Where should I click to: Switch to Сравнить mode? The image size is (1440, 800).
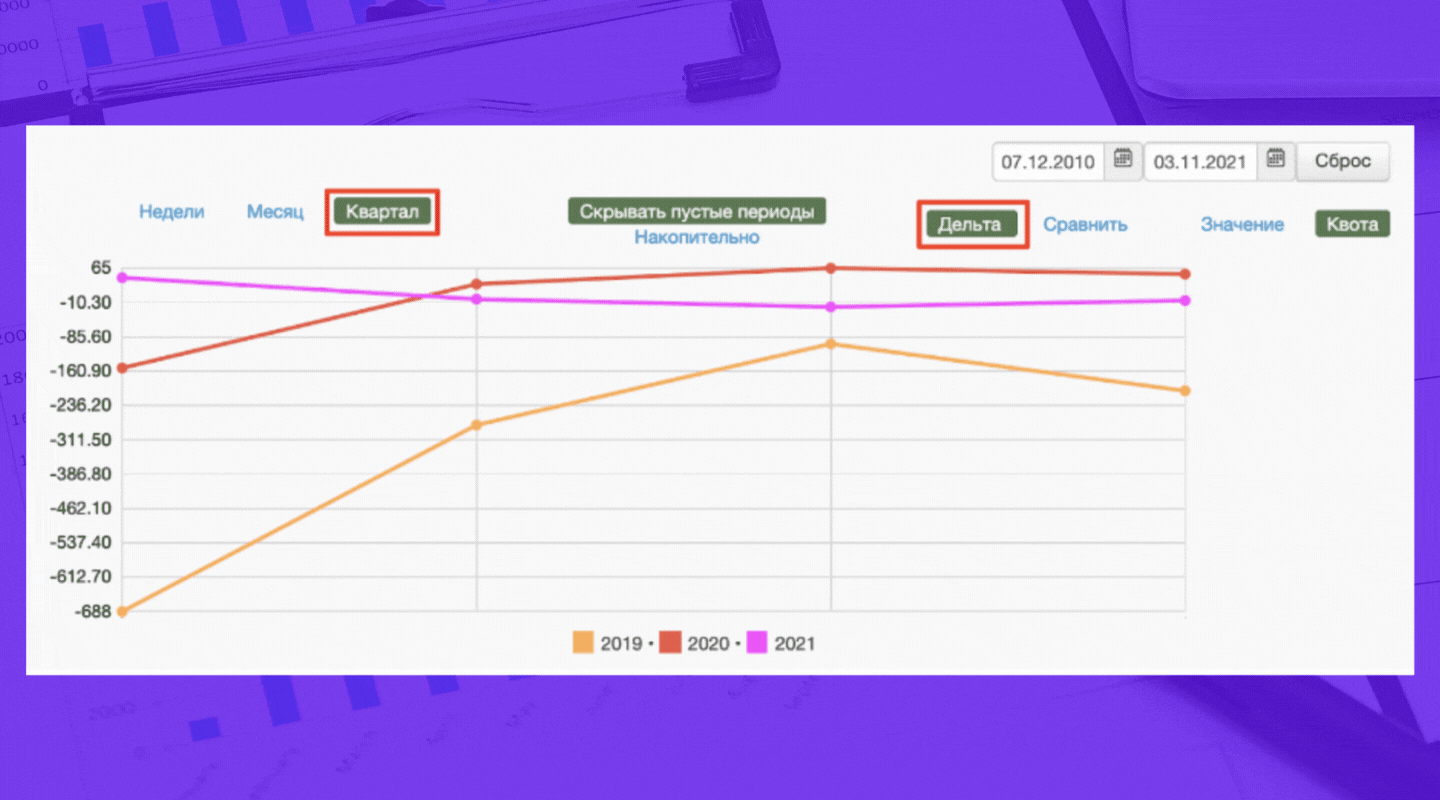point(1086,224)
